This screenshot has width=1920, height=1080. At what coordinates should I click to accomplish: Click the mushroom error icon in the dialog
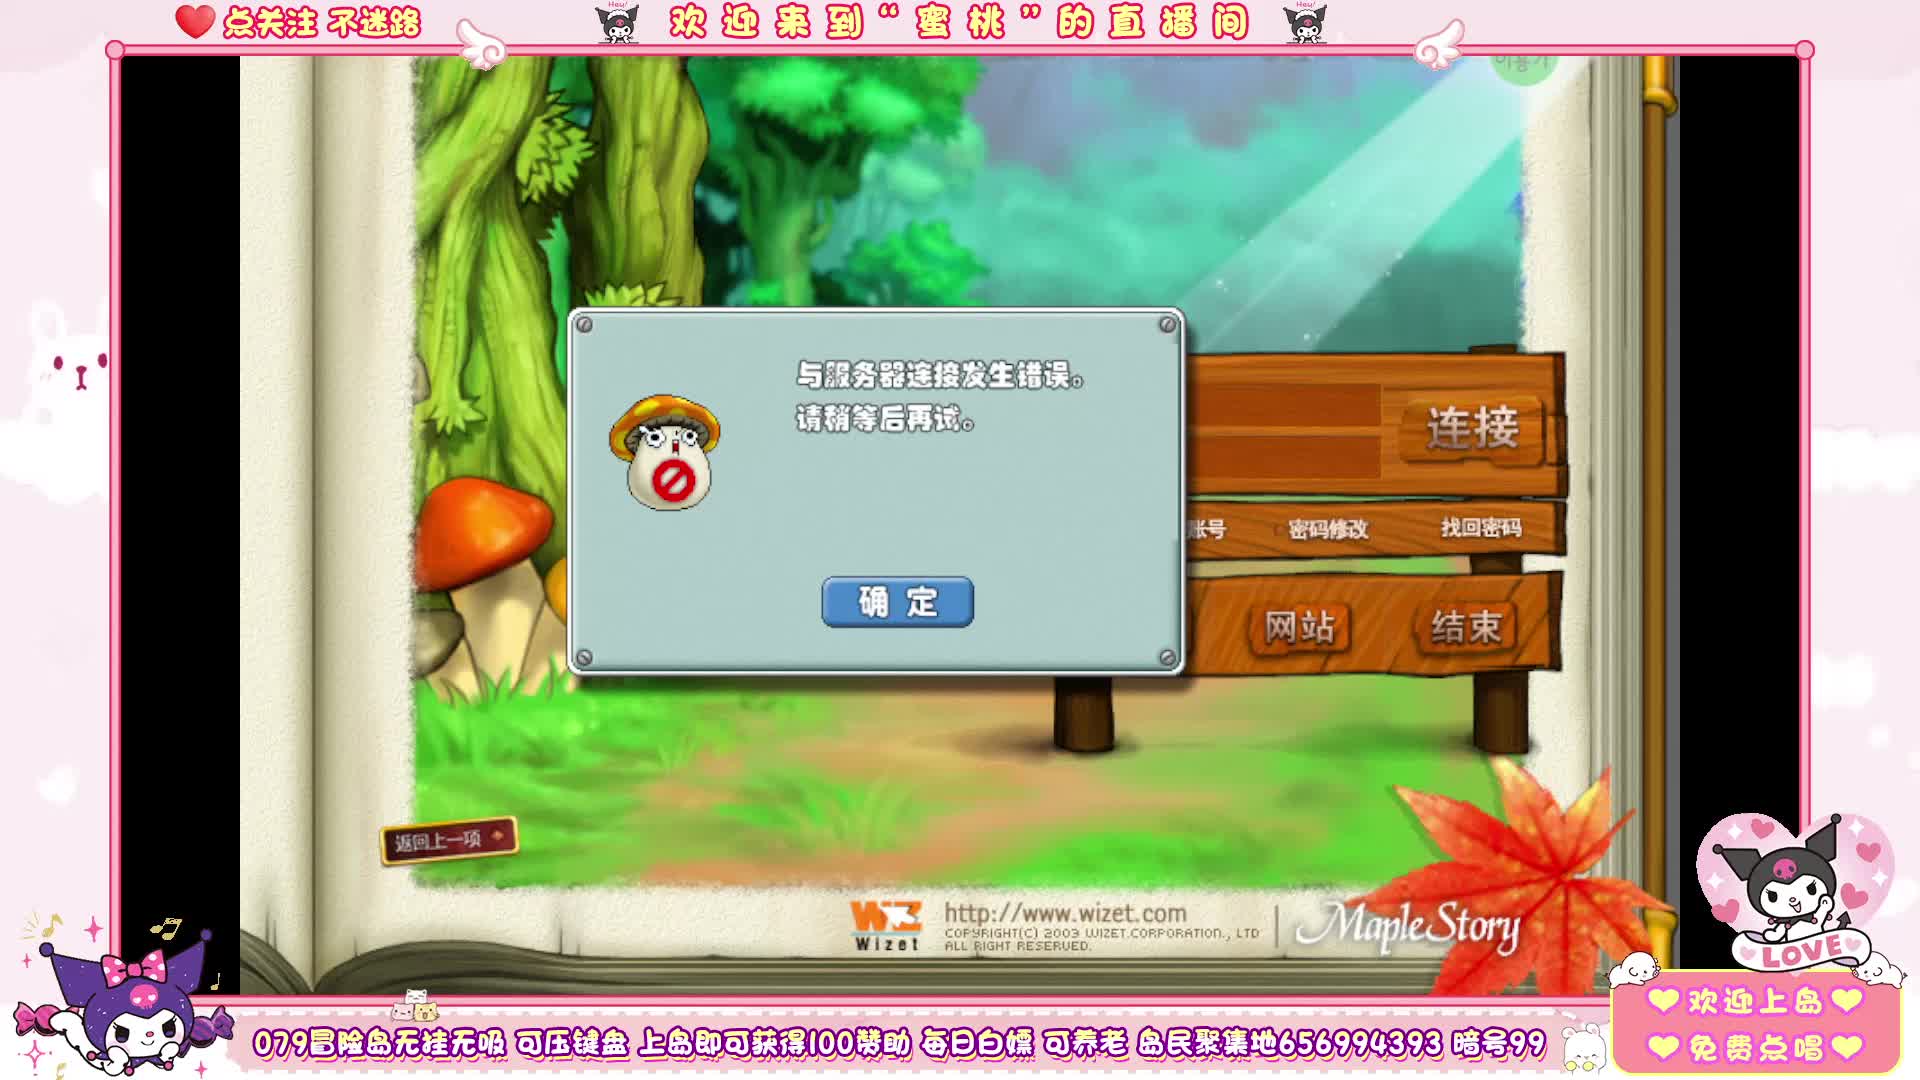point(666,452)
